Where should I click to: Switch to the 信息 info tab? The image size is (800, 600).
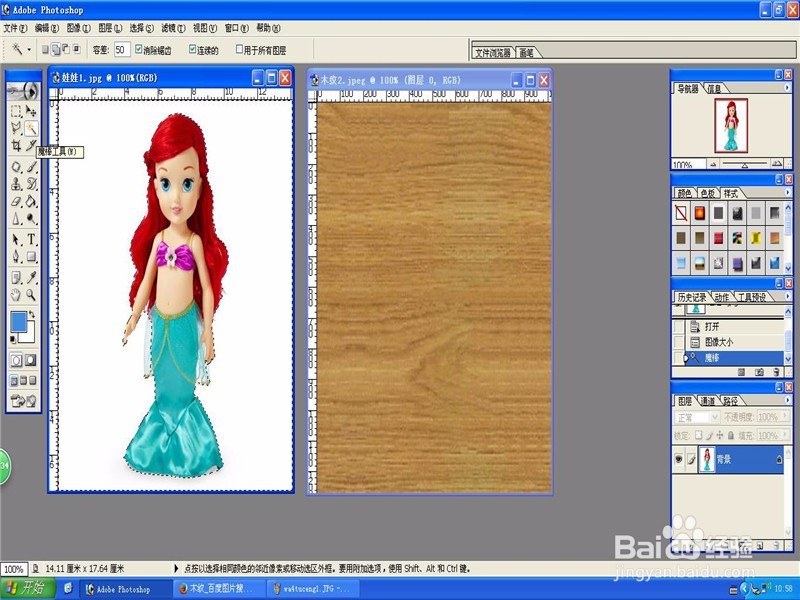[714, 89]
